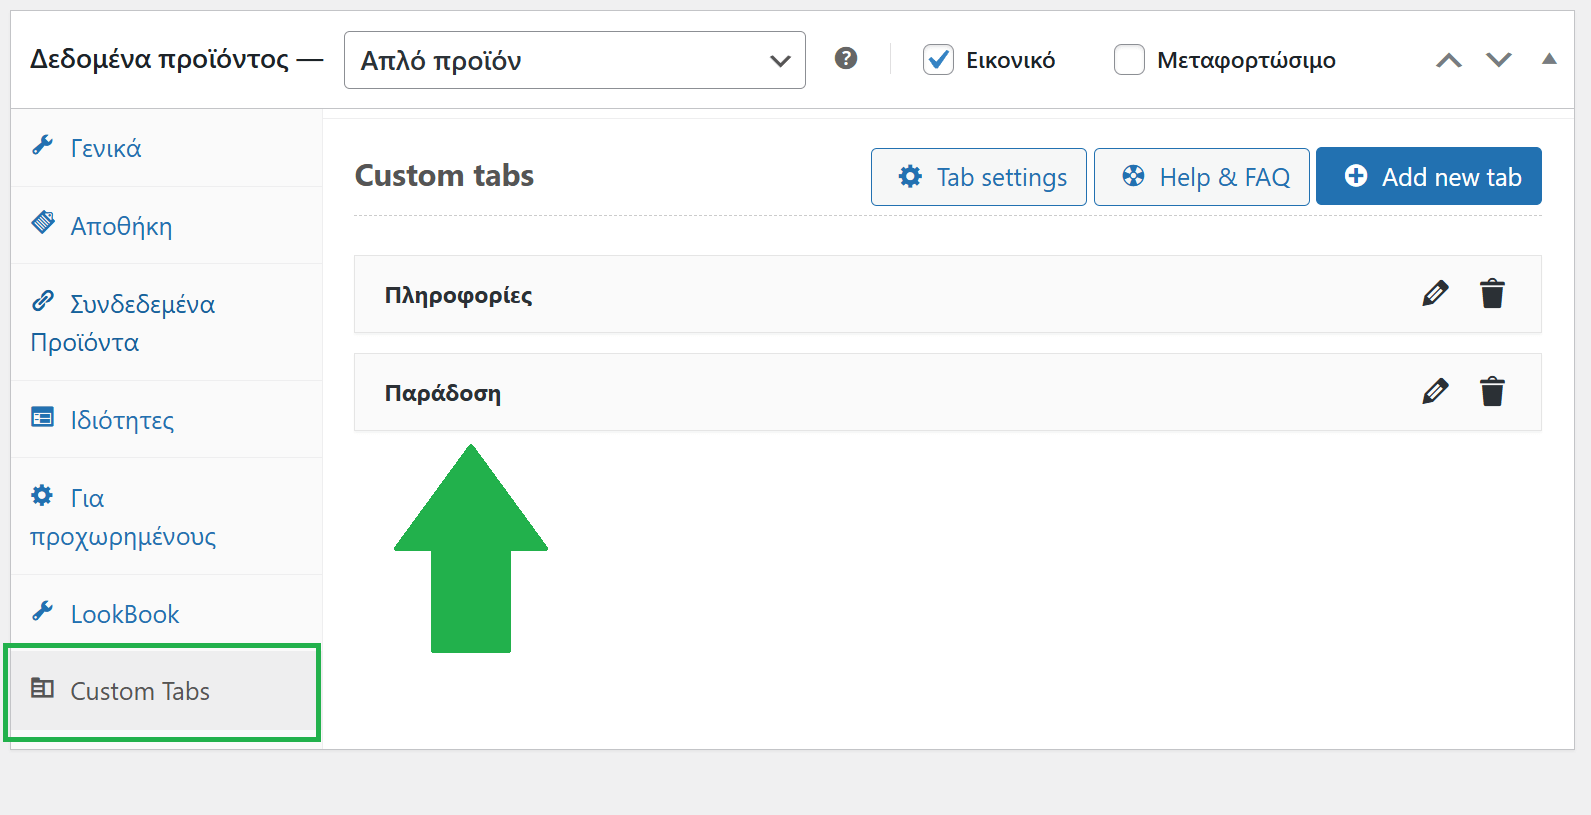Click the pencil edit icon for Πληροφορίες
Image resolution: width=1591 pixels, height=815 pixels.
tap(1435, 294)
